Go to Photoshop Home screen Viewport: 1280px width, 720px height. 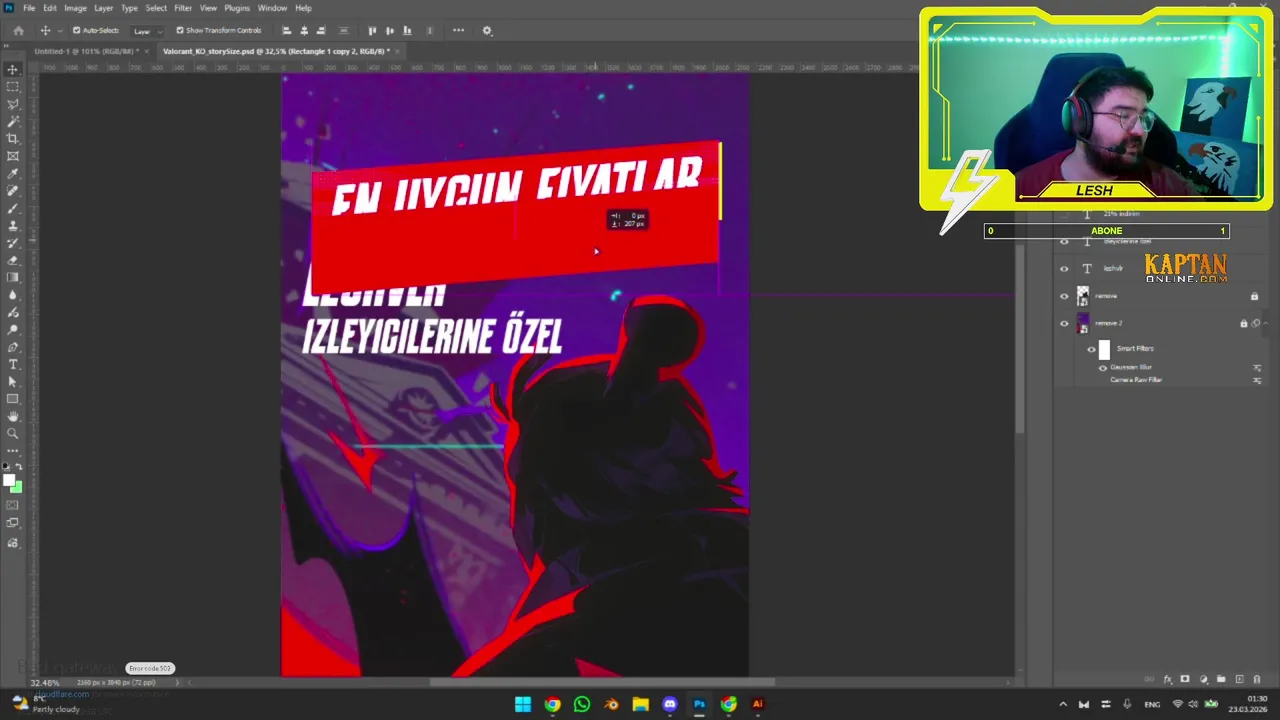coord(18,30)
